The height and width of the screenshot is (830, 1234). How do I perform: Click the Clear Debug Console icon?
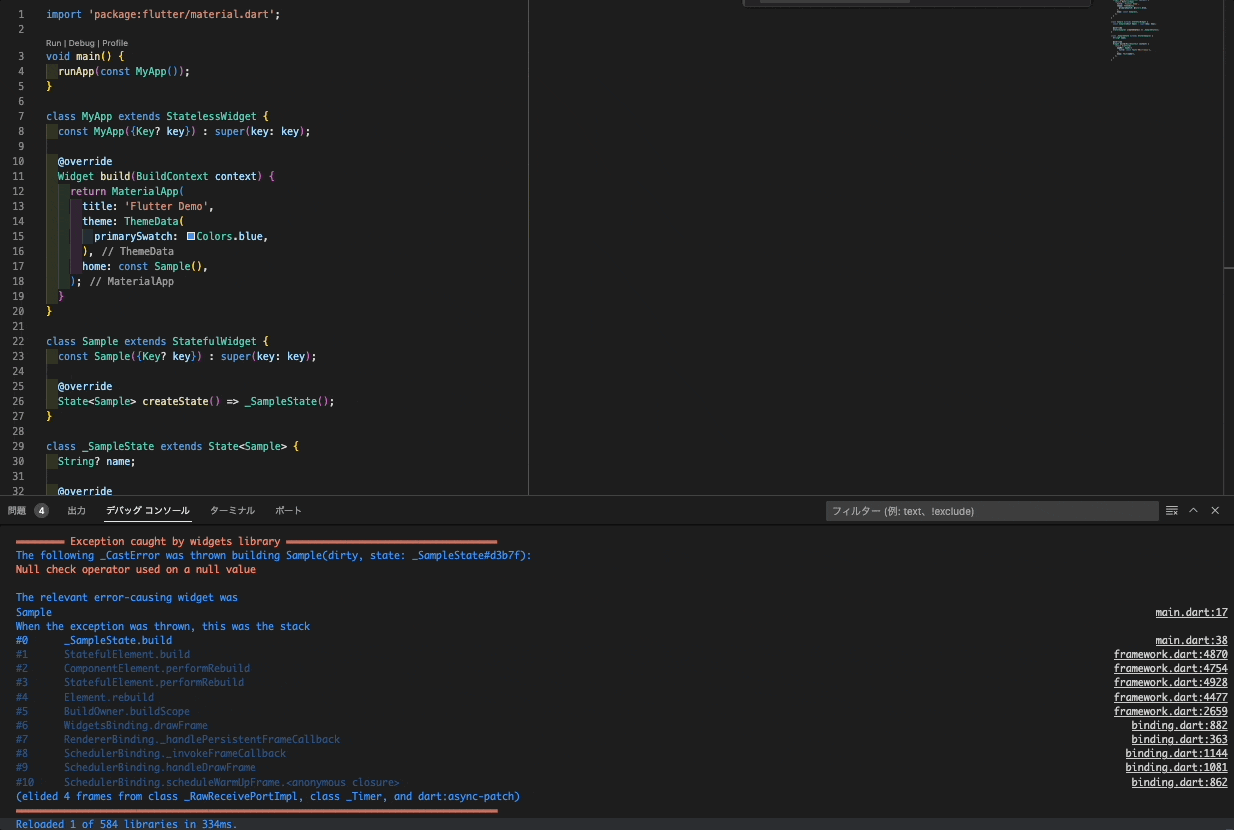tap(1171, 510)
